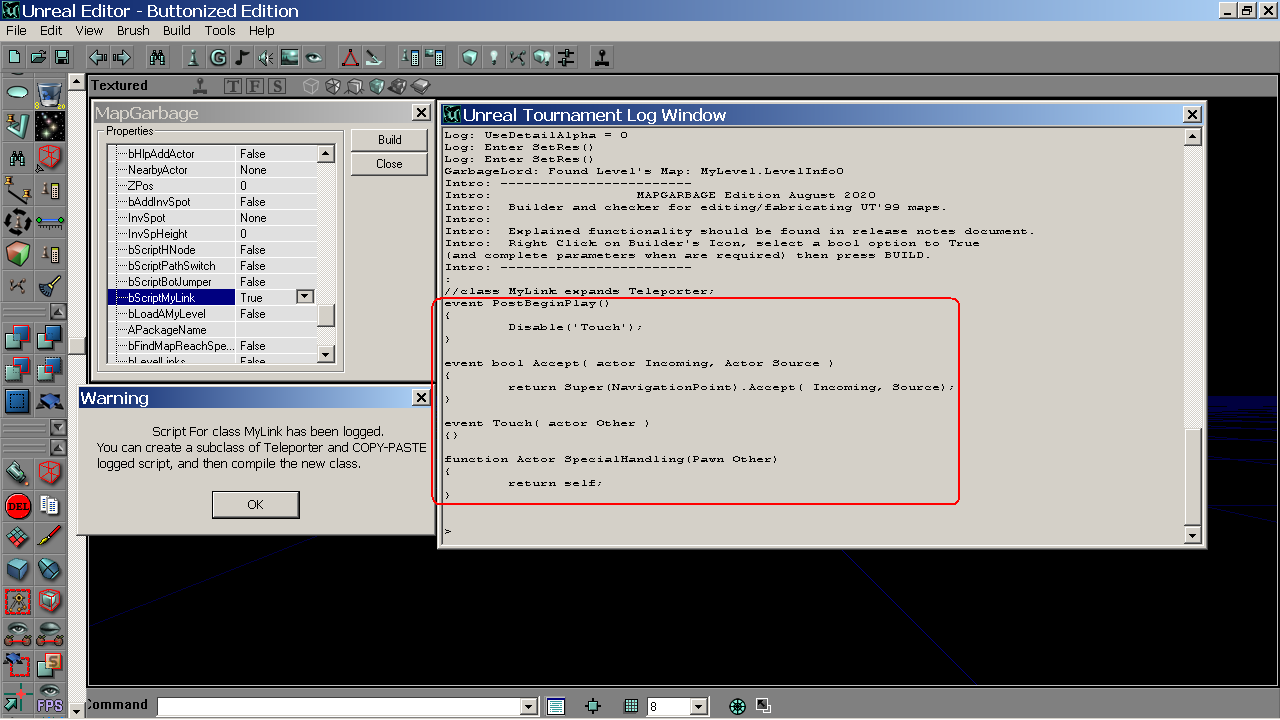Image resolution: width=1280 pixels, height=720 pixels.
Task: Open the Sound browser speaker icon
Action: (x=266, y=57)
